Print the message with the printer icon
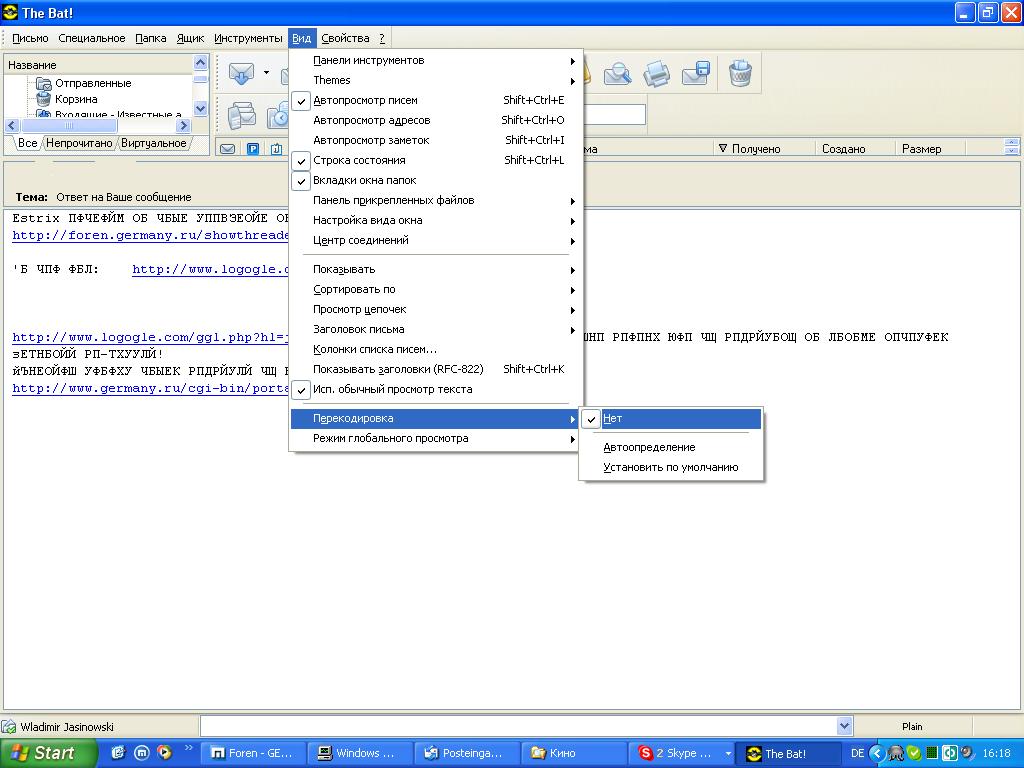The height and width of the screenshot is (768, 1024). (x=656, y=74)
